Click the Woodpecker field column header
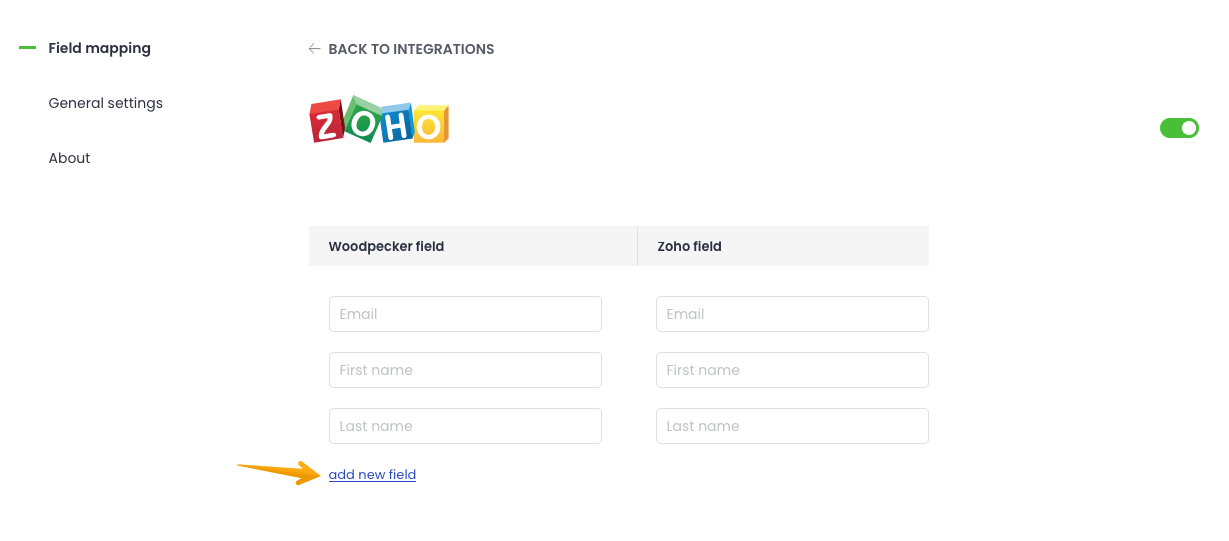Image resolution: width=1229 pixels, height=541 pixels. (386, 246)
